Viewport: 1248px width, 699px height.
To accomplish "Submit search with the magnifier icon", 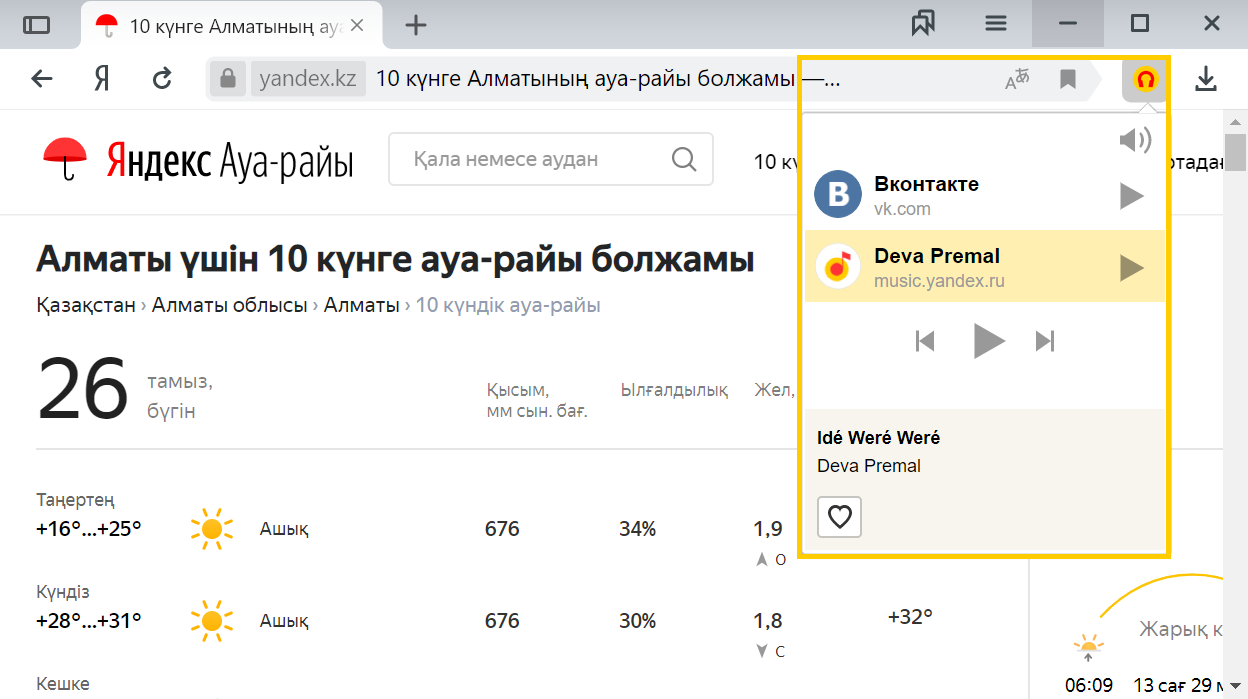I will pos(684,159).
